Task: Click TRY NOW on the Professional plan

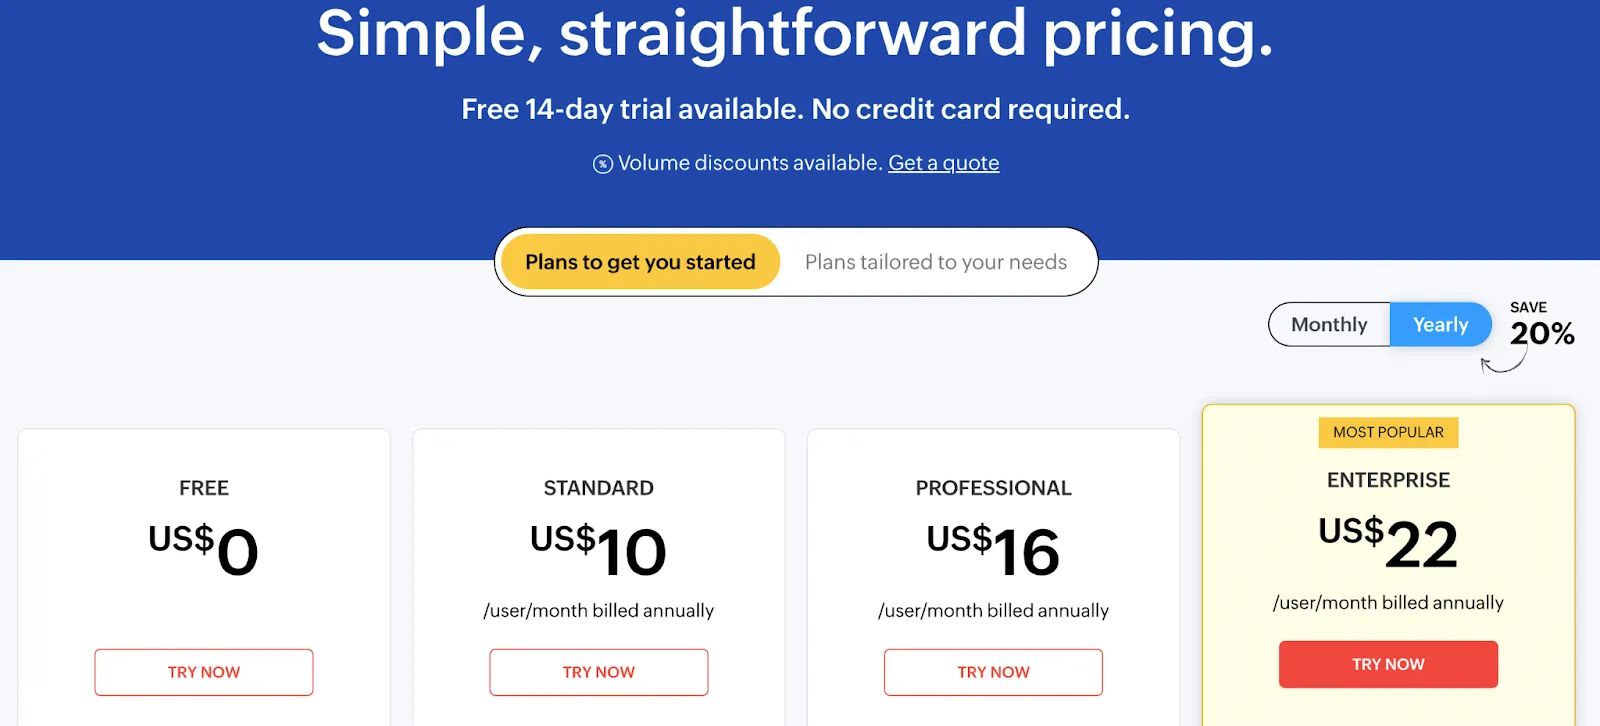Action: (993, 672)
